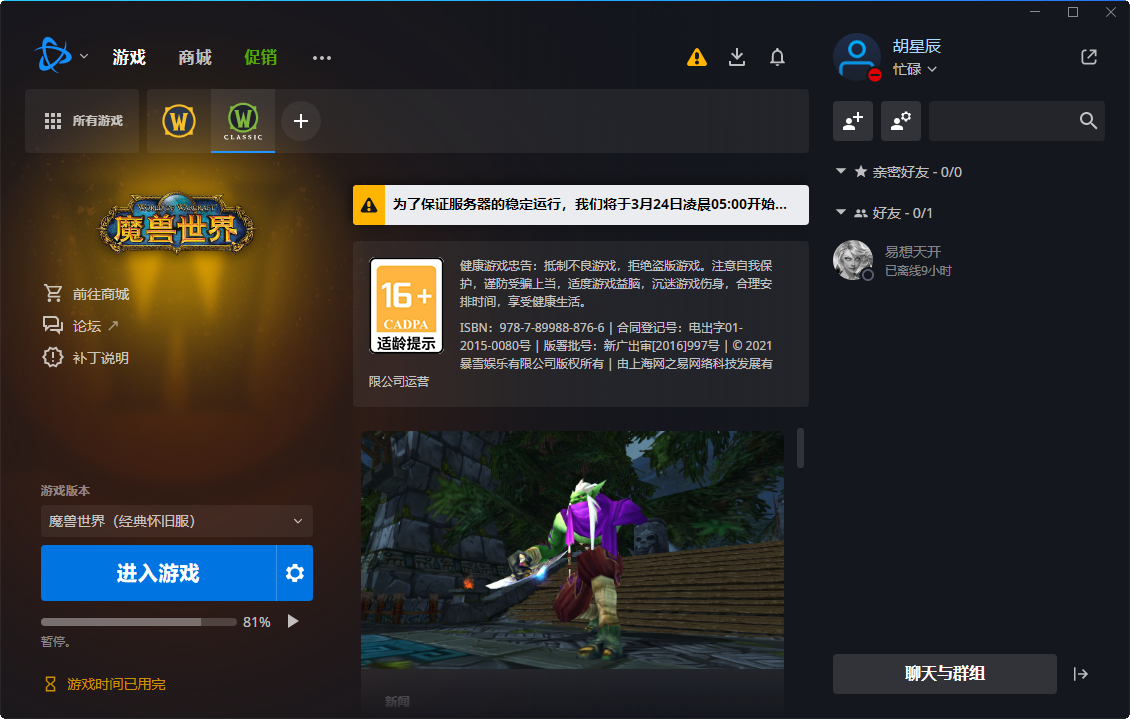Select the World of Warcraft game tab

179,121
